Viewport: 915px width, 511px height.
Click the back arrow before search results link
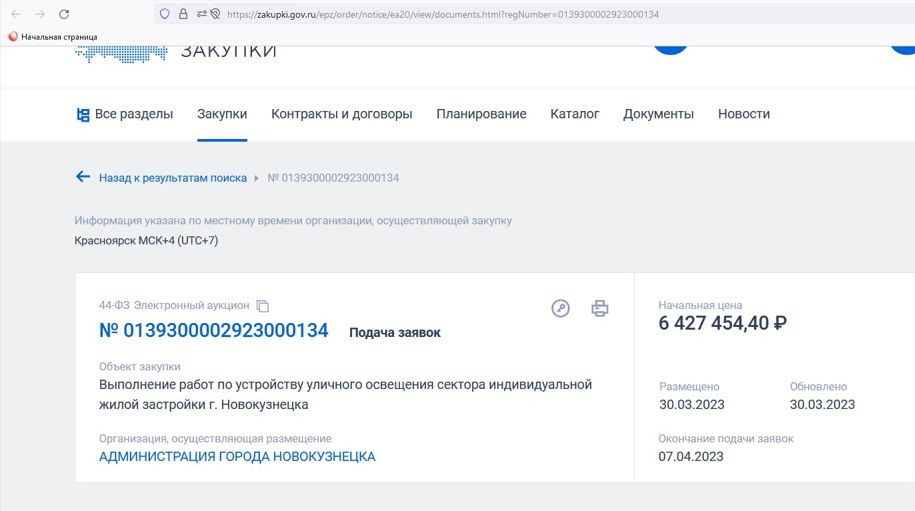tap(83, 177)
